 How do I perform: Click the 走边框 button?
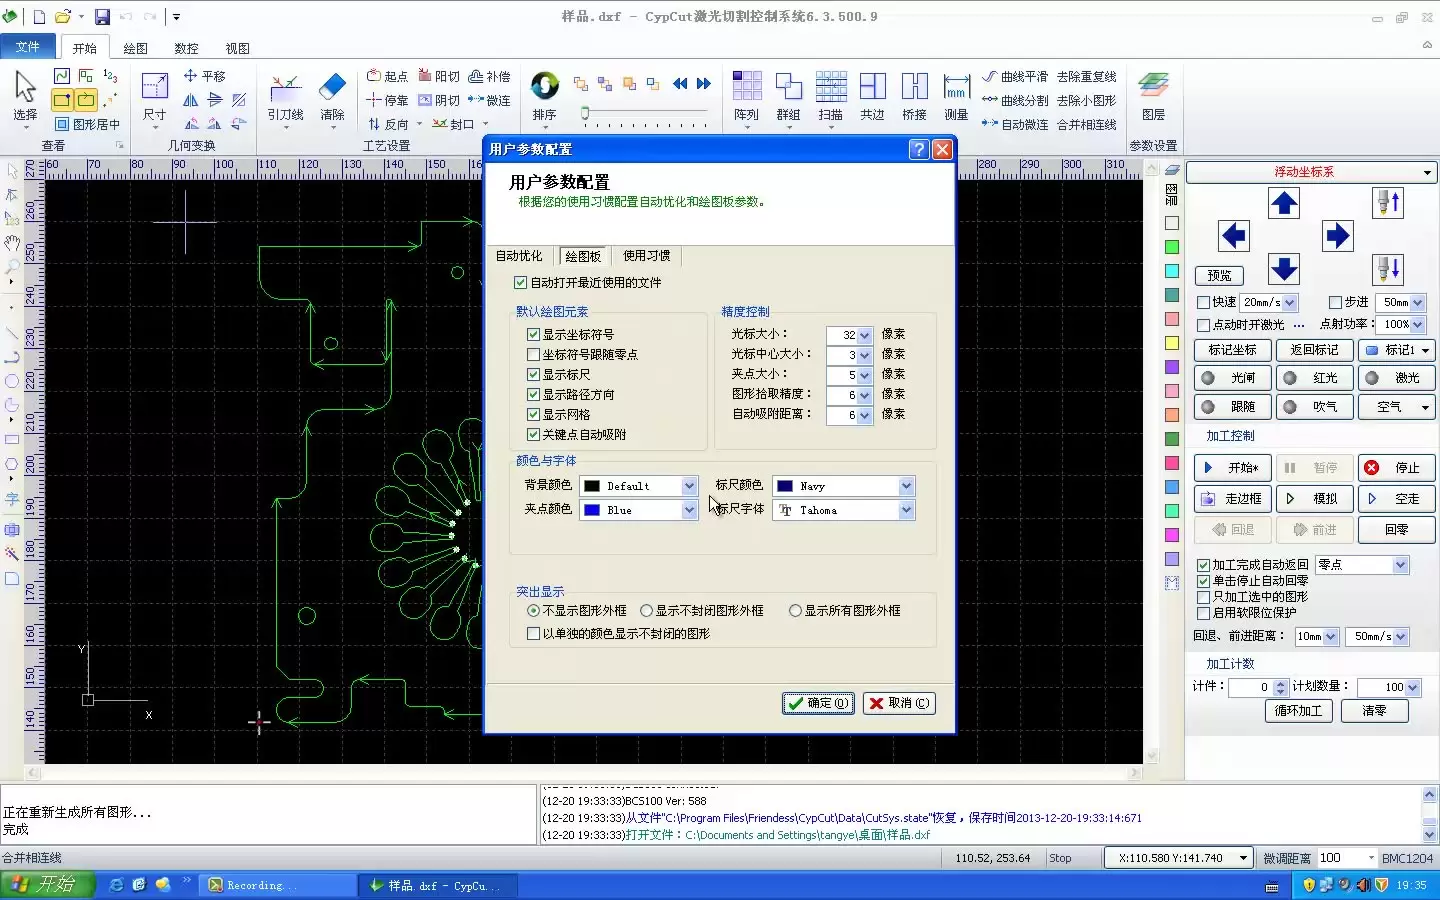[1232, 498]
